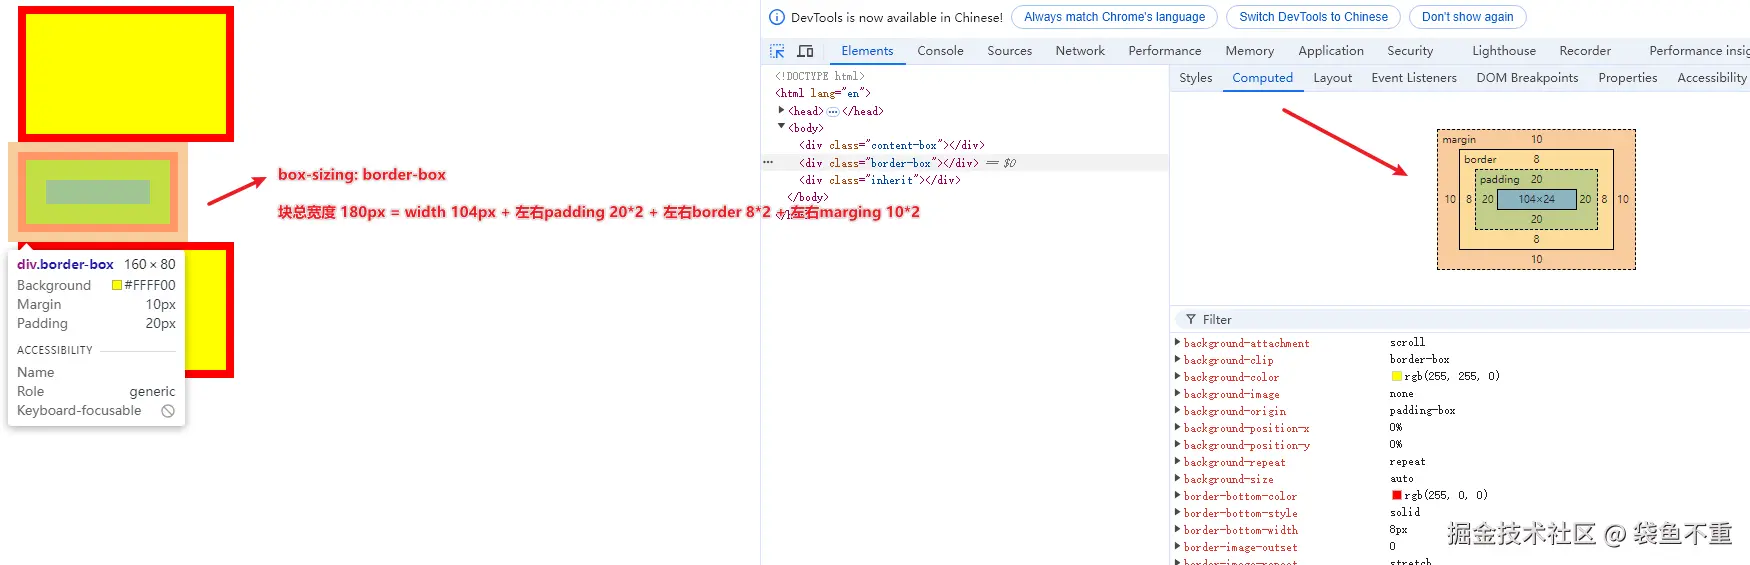
Task: Click the border label in box model
Action: [x=1480, y=159]
